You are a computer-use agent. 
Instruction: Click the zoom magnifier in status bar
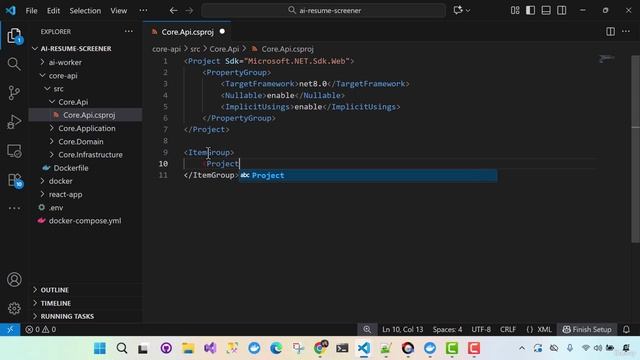pos(367,329)
